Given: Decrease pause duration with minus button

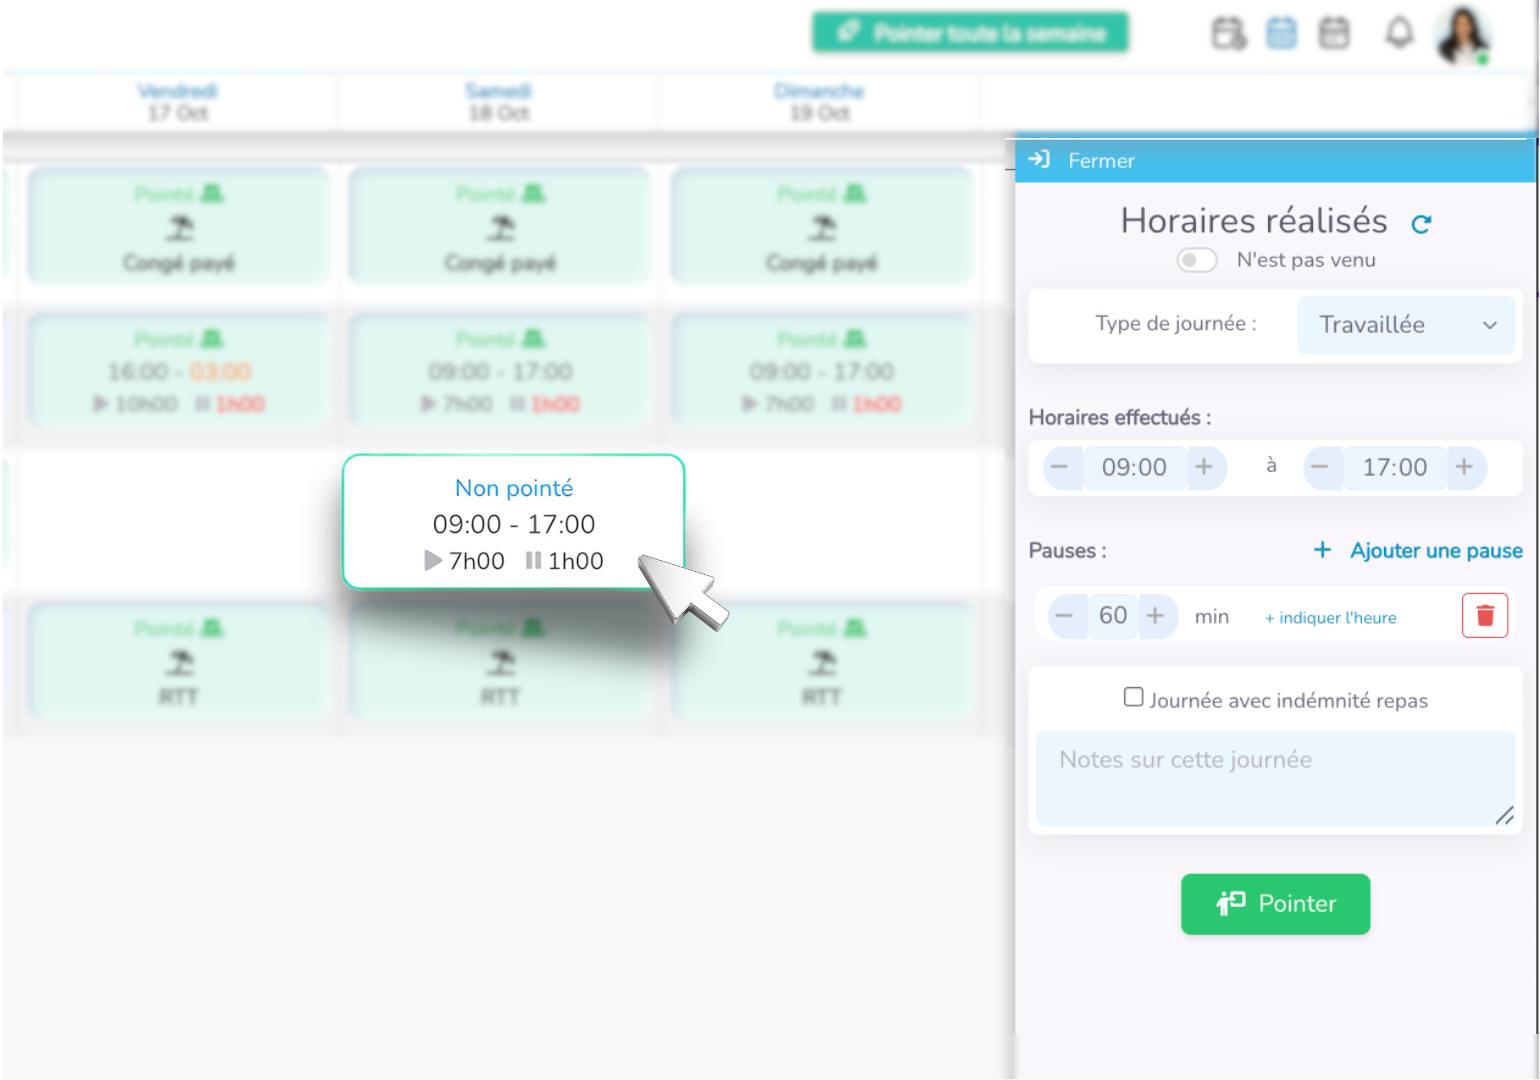Looking at the screenshot, I should tap(1064, 616).
